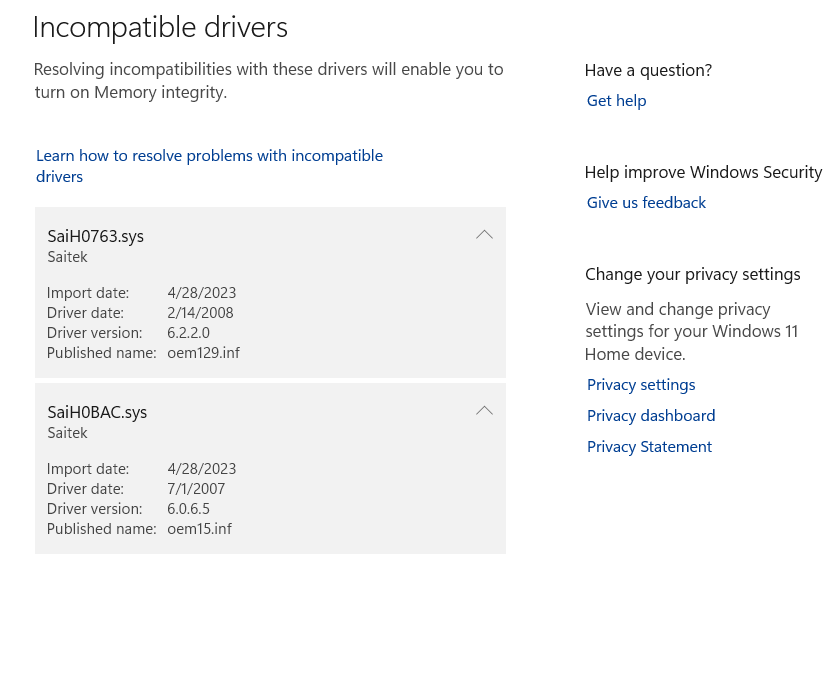Click the 2/14/2008 driver date

200,313
